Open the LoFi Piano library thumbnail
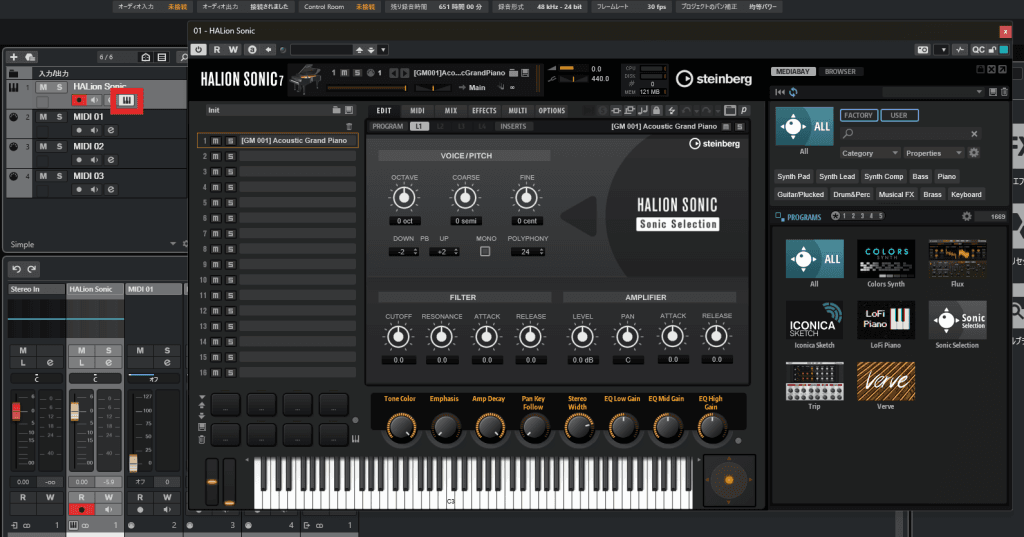 886,320
